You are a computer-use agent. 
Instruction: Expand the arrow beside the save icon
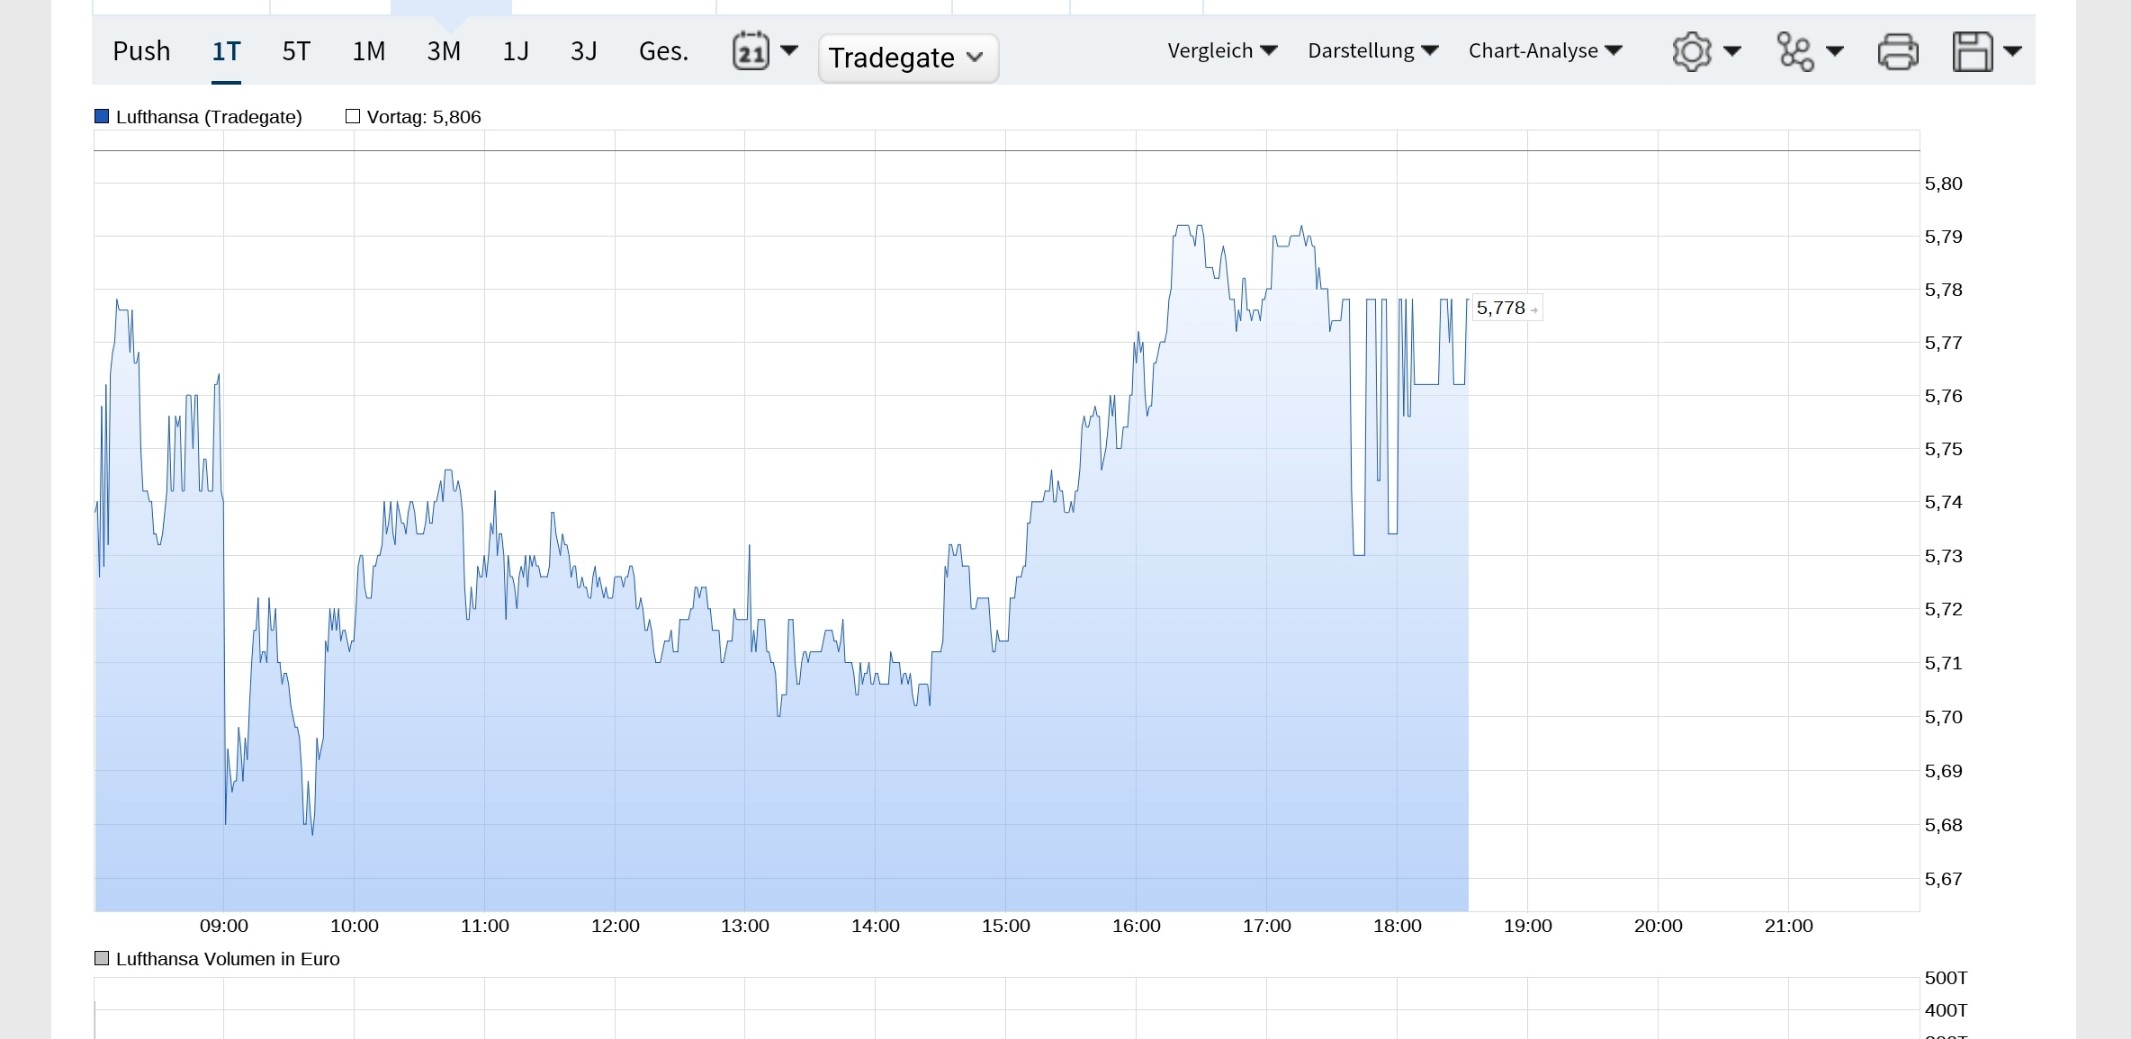point(2013,51)
